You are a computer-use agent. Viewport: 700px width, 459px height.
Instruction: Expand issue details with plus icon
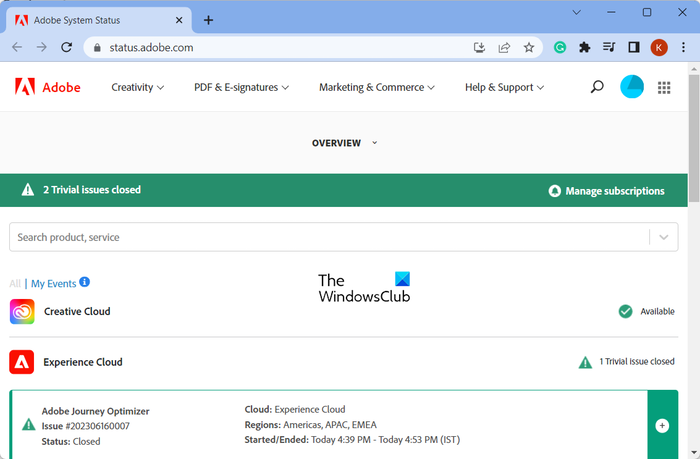click(x=662, y=426)
